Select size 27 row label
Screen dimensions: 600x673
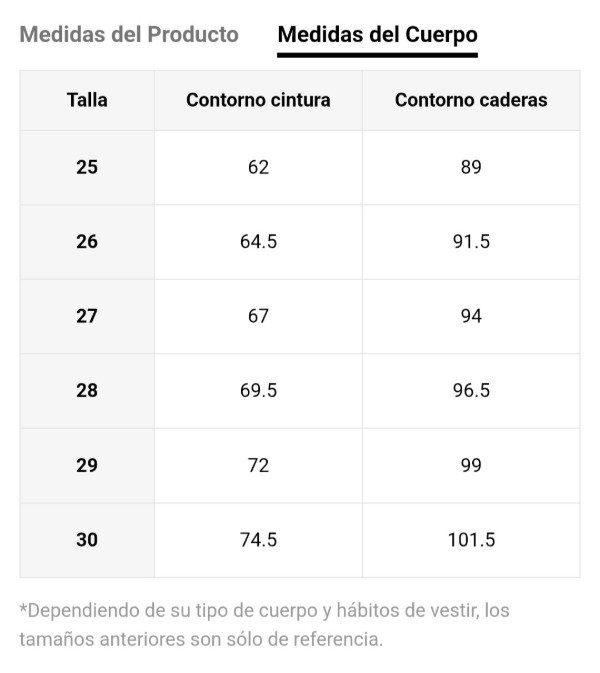[x=87, y=316]
